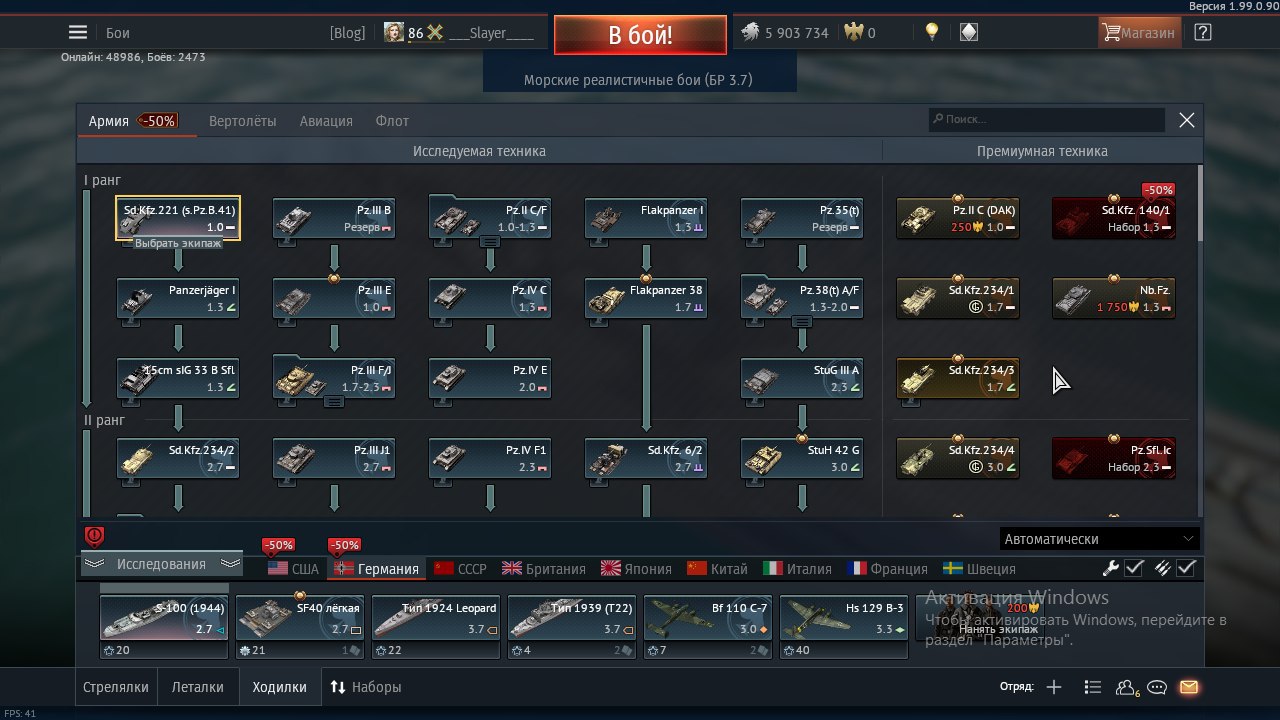
Task: Collapse the Исследования panel
Action: [161, 564]
